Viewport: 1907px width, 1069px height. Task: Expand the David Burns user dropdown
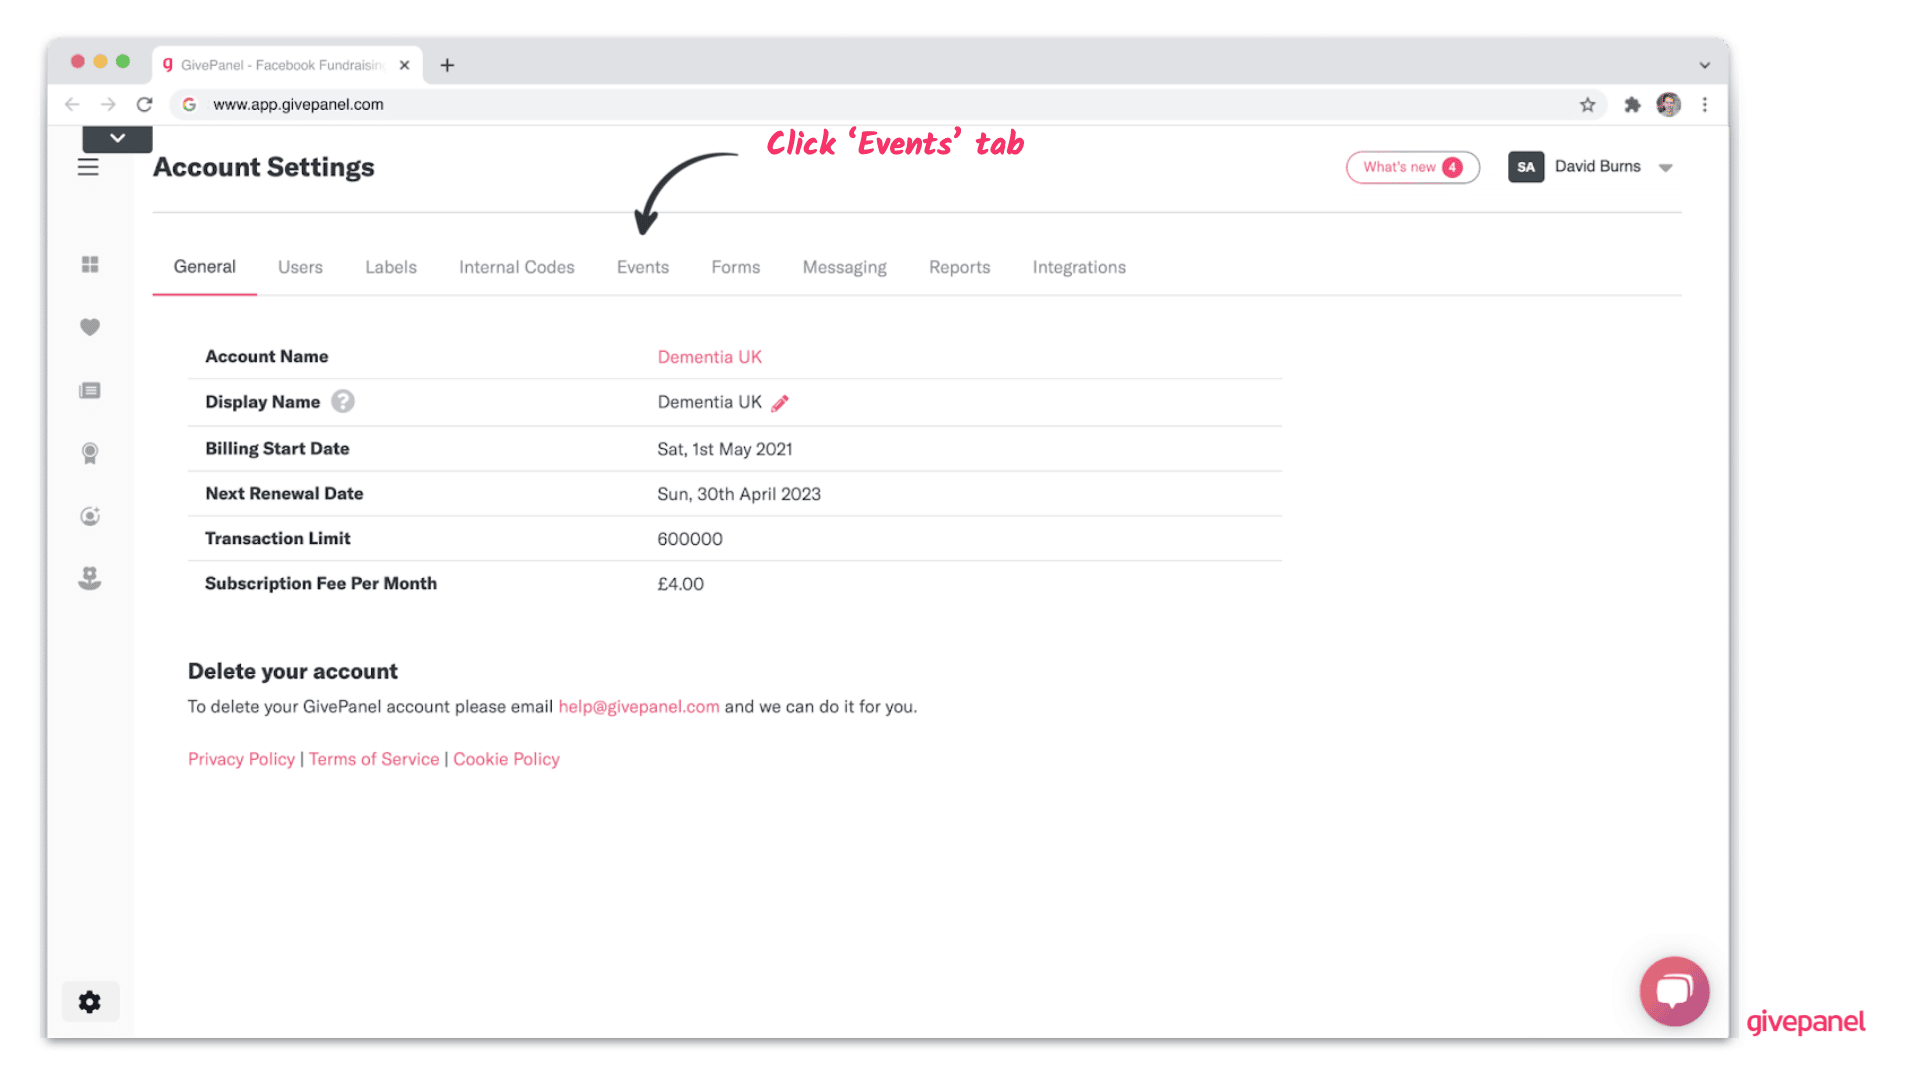click(x=1665, y=168)
